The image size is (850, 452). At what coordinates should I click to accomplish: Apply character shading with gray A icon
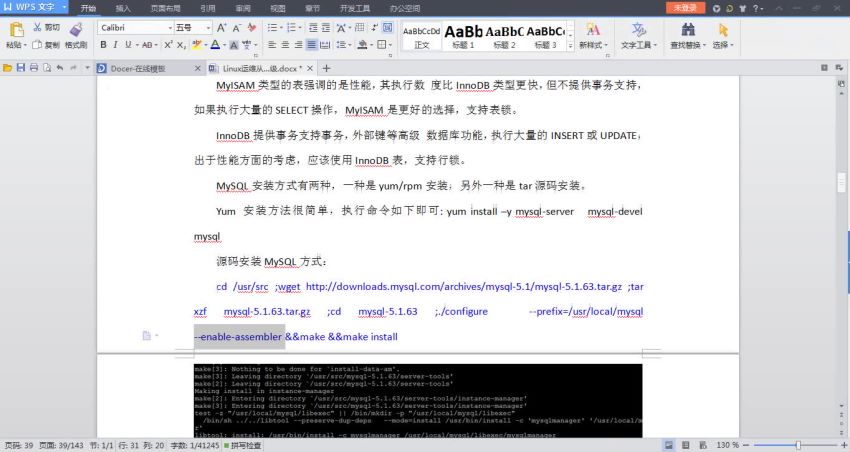(x=234, y=45)
